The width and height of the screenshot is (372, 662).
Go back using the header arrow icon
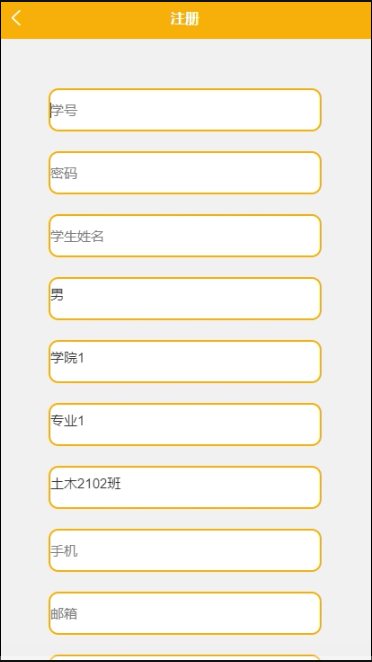(x=16, y=19)
